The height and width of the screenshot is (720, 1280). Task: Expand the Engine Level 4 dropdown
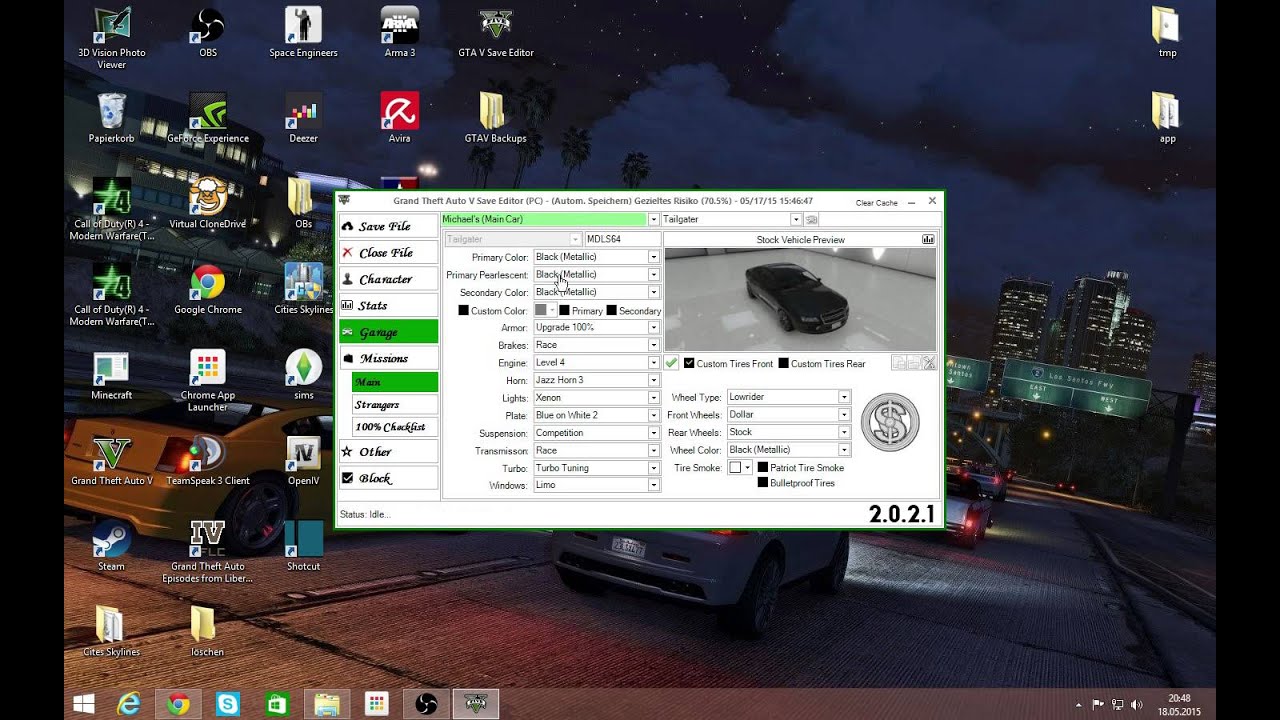[x=654, y=362]
